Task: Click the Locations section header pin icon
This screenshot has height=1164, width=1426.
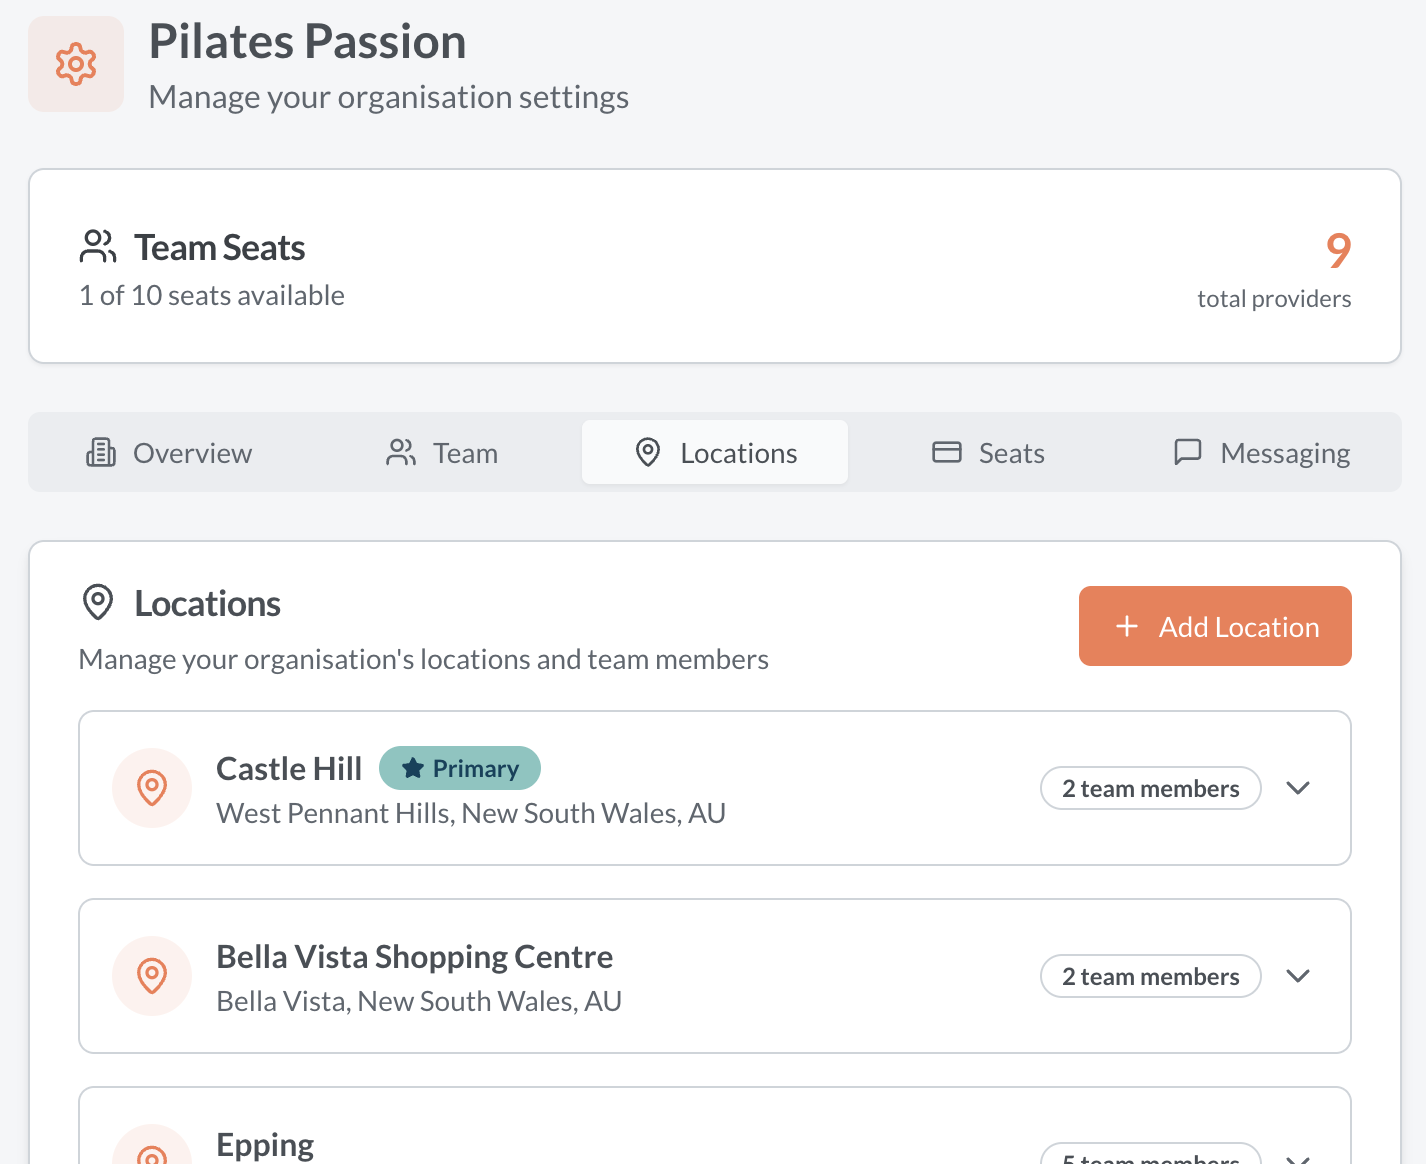Action: (98, 603)
